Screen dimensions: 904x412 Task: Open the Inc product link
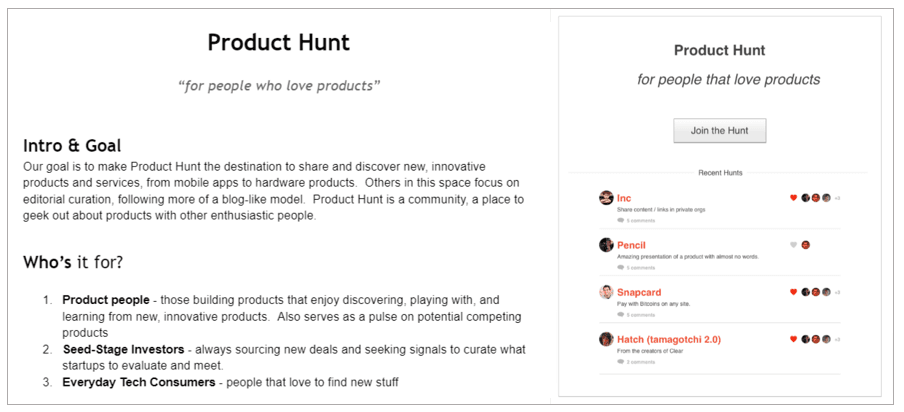click(624, 198)
